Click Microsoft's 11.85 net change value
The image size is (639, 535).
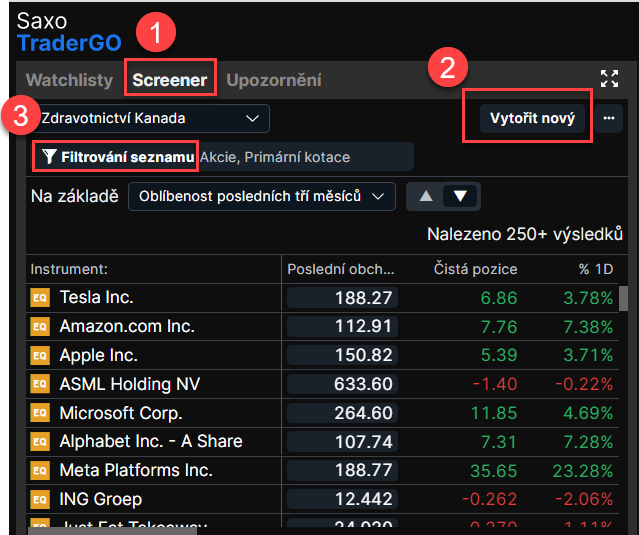pos(494,413)
